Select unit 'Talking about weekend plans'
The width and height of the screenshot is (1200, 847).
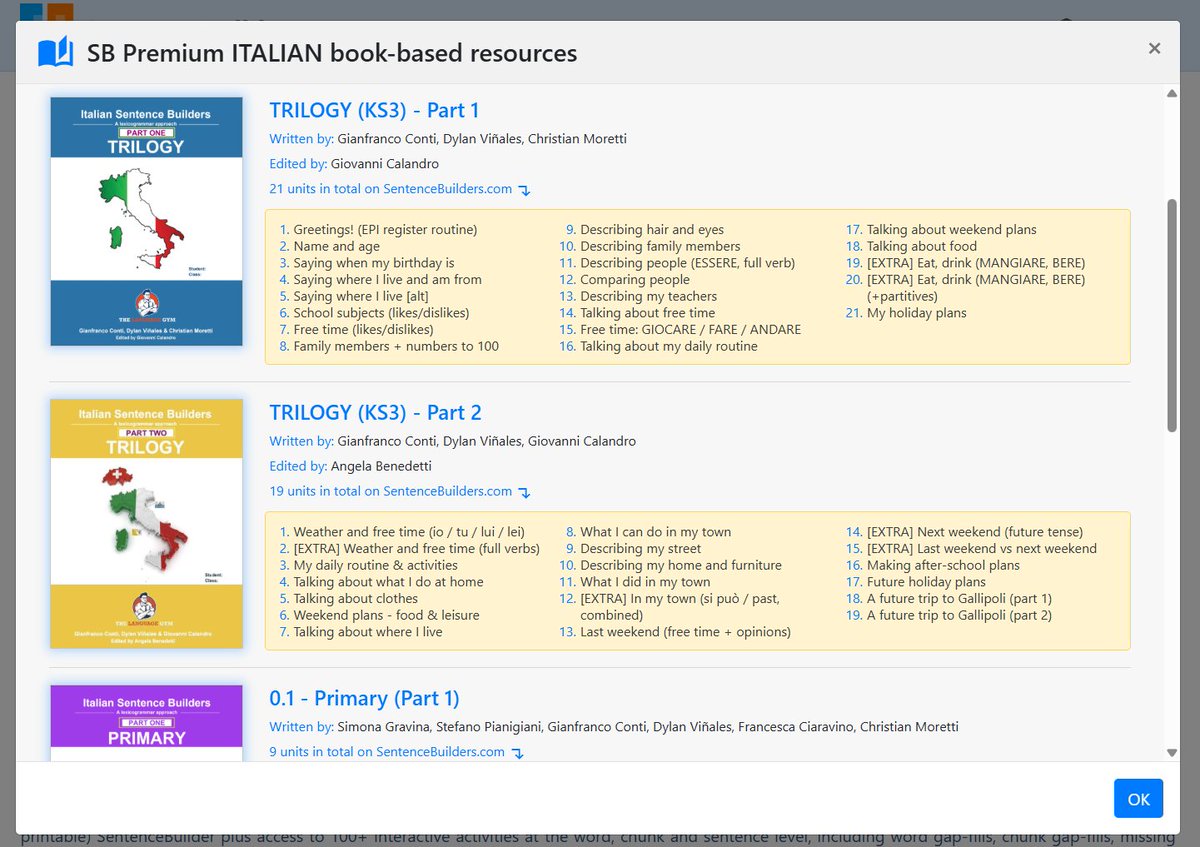[x=951, y=230]
